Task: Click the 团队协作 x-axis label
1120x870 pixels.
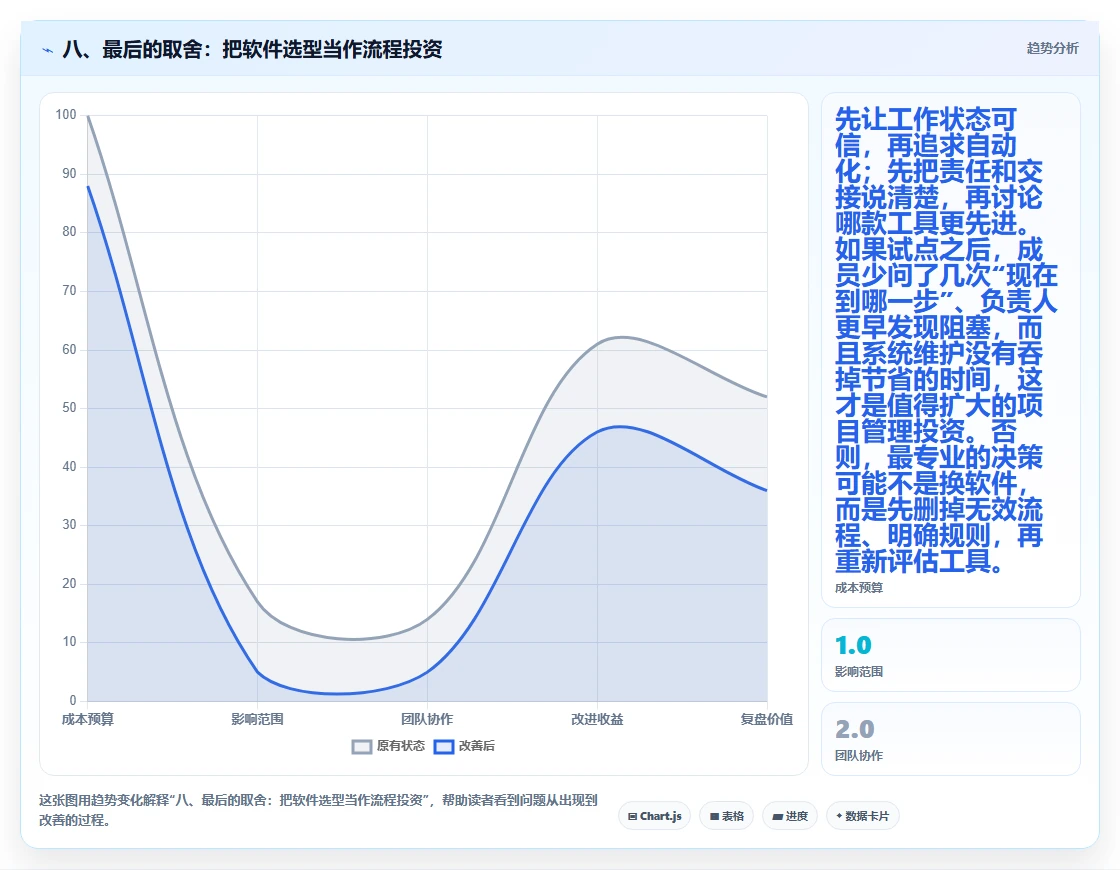Action: click(x=427, y=719)
